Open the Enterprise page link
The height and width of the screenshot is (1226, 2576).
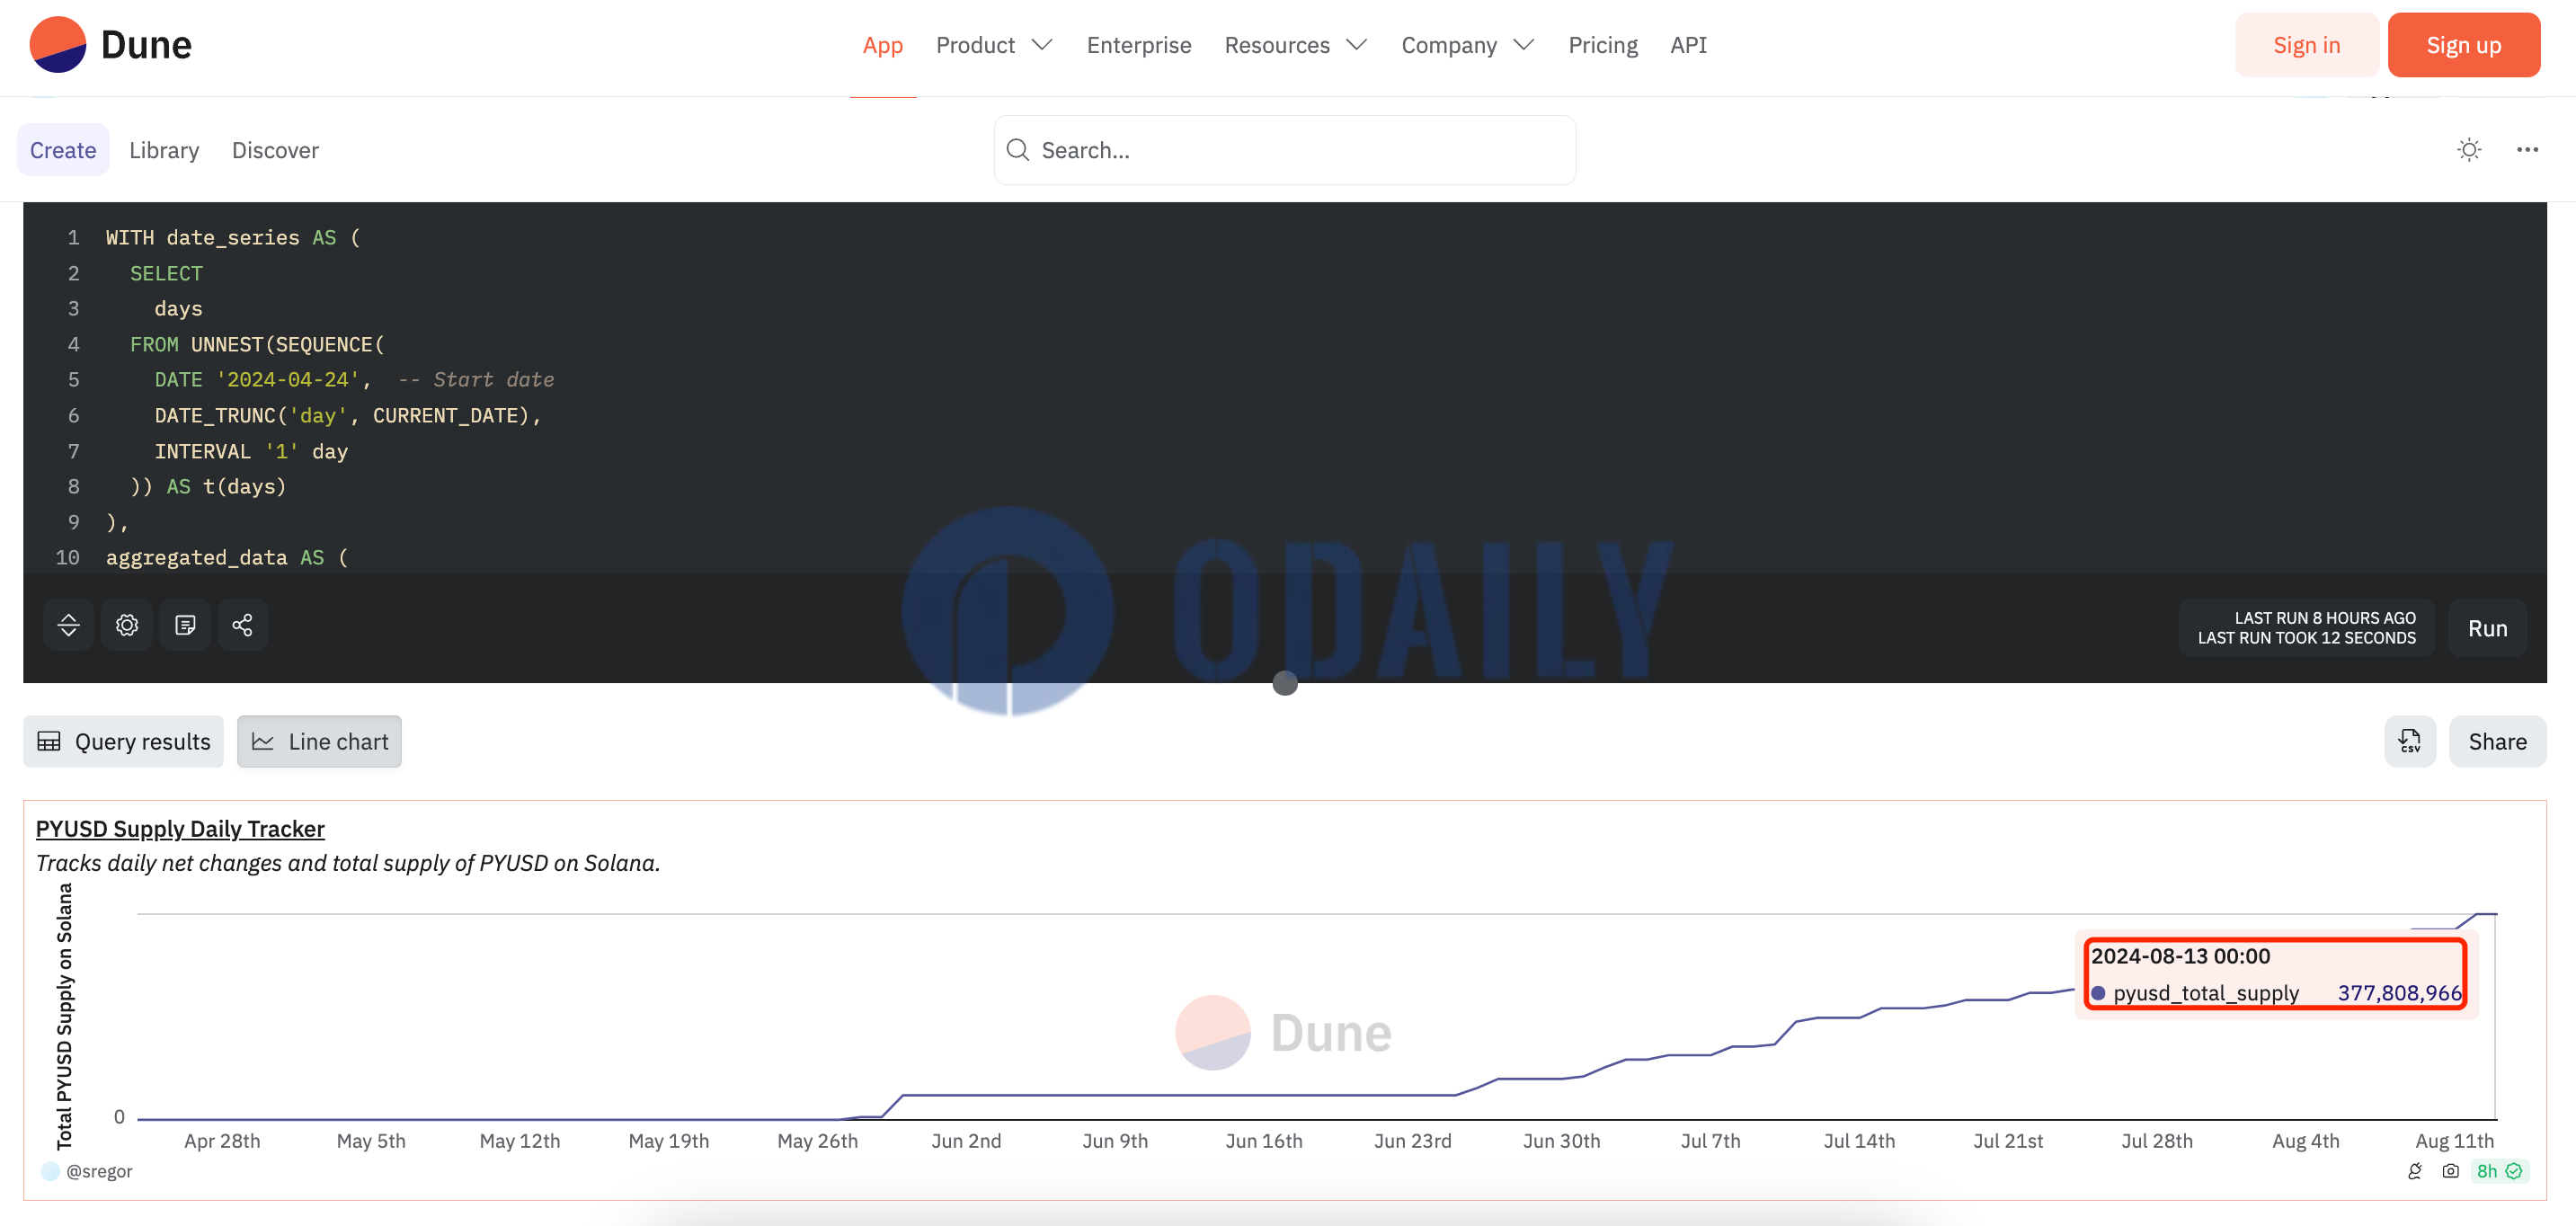pos(1138,45)
